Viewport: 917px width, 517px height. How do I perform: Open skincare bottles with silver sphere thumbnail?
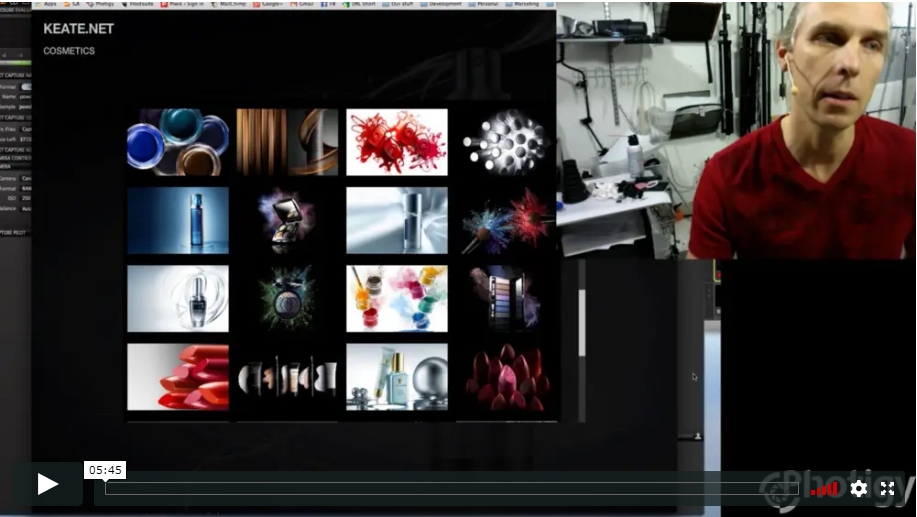point(397,377)
